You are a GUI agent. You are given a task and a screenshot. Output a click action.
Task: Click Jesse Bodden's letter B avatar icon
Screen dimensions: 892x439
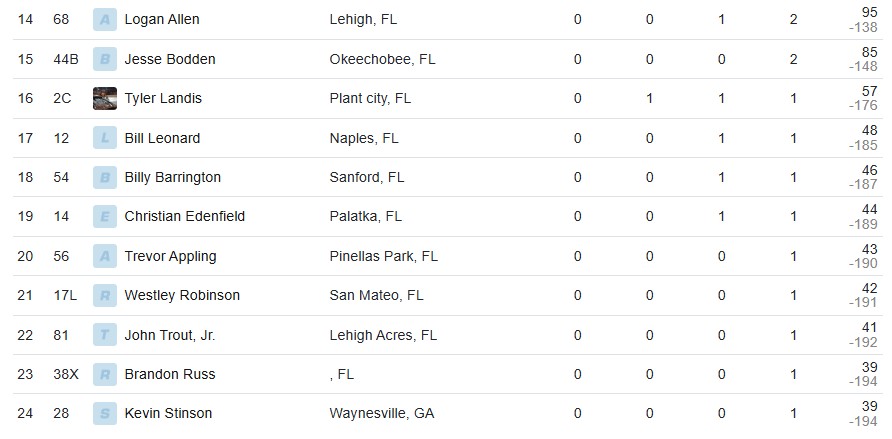point(104,59)
